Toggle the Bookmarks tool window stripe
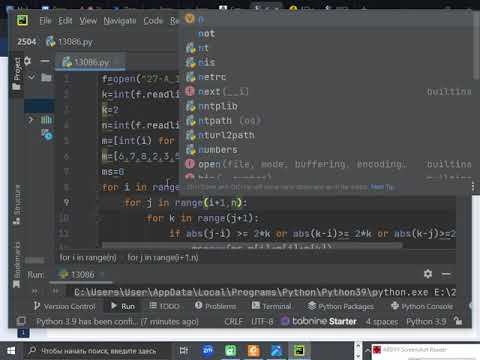 click(x=16, y=265)
